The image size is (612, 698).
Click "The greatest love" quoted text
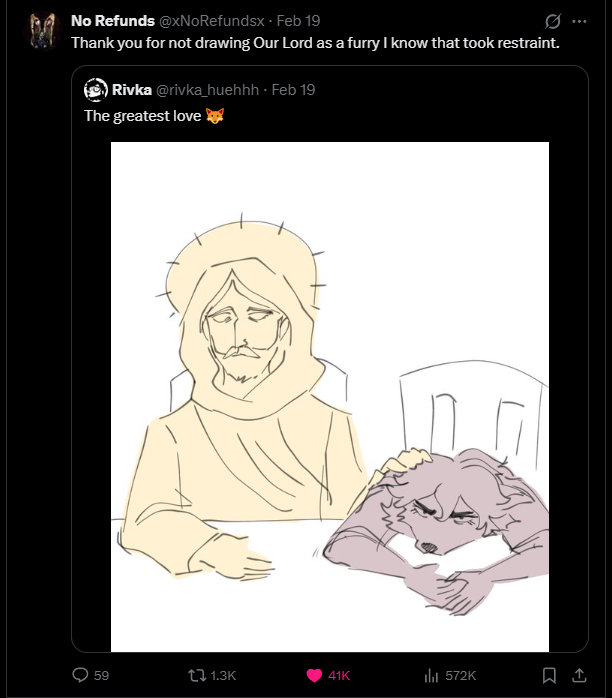tap(142, 116)
